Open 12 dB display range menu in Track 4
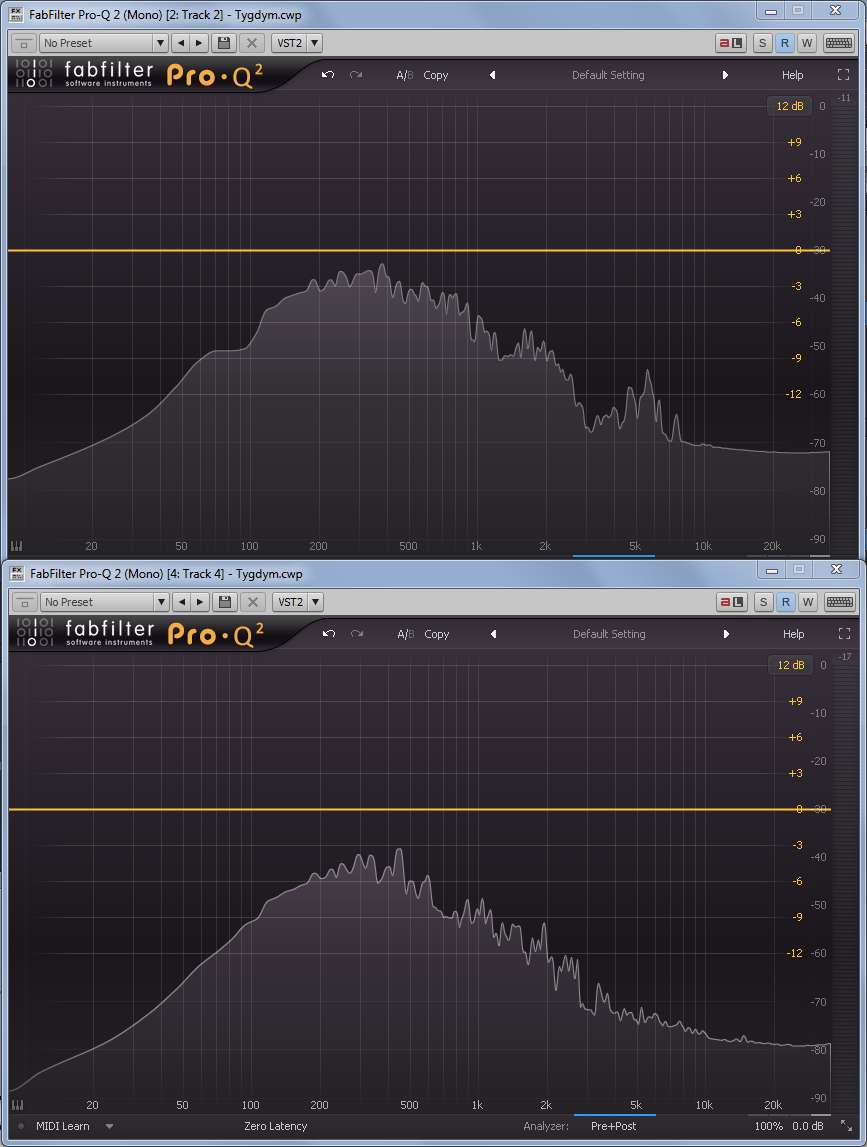 (x=790, y=665)
